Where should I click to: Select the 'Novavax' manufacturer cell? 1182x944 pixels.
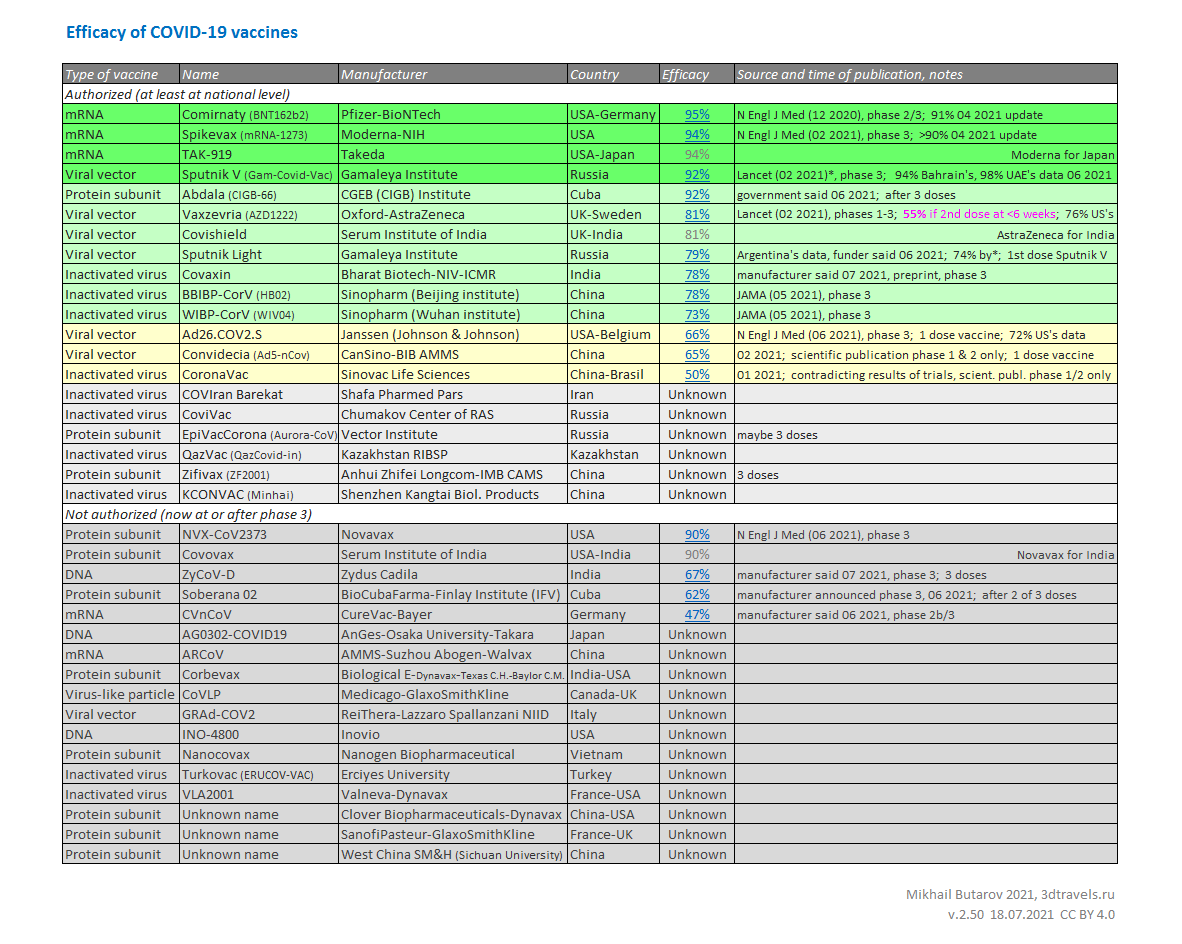coord(452,535)
